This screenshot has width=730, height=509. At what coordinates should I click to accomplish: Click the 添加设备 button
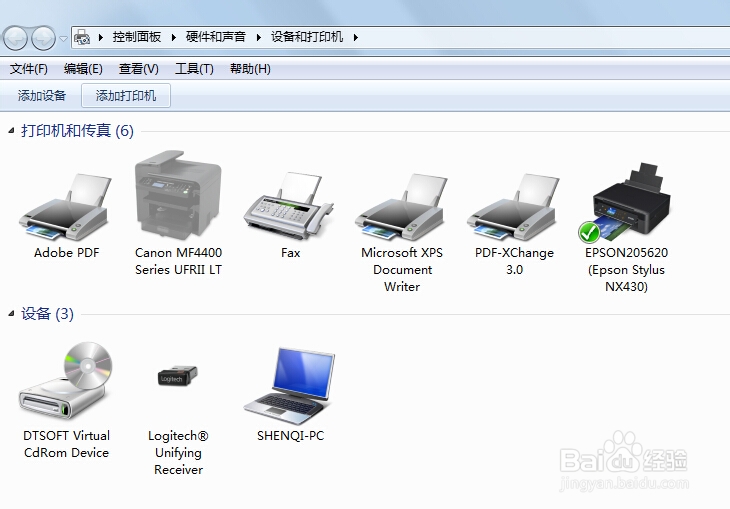point(42,95)
